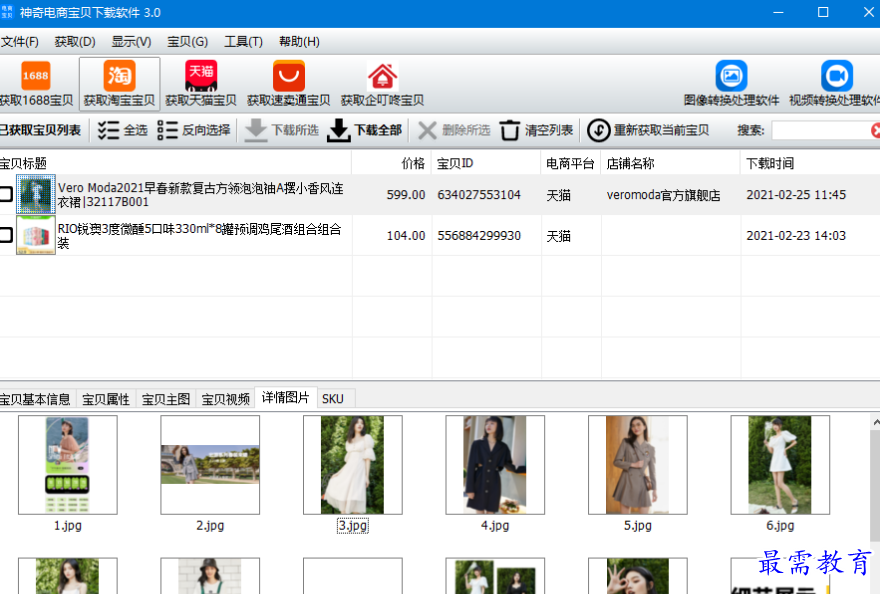
Task: Click 全选 select all
Action: pyautogui.click(x=122, y=130)
